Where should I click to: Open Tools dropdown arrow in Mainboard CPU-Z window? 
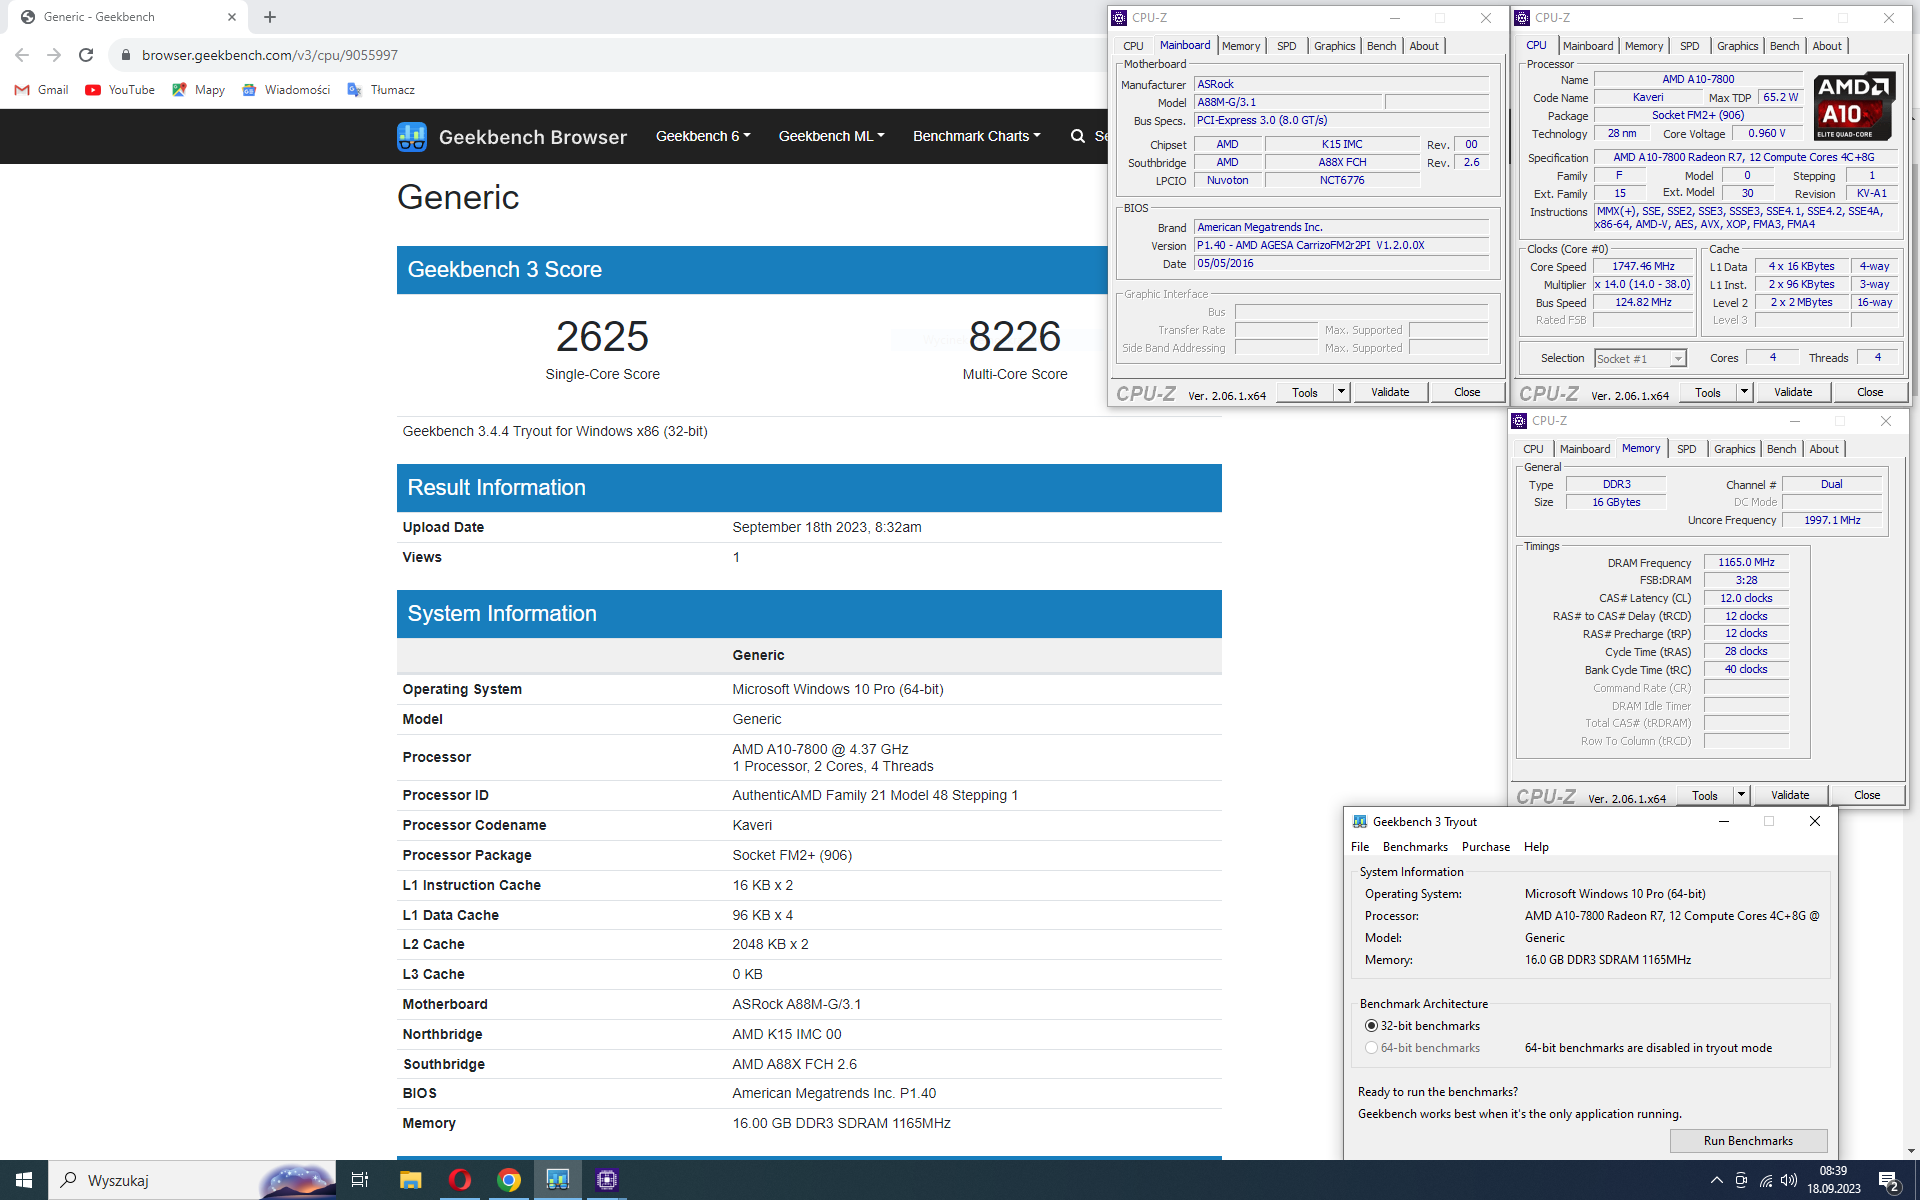(x=1341, y=392)
